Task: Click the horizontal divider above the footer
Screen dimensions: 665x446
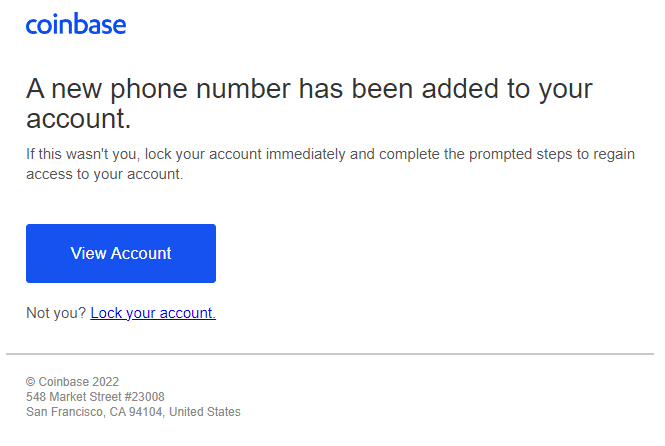Action: click(x=330, y=354)
